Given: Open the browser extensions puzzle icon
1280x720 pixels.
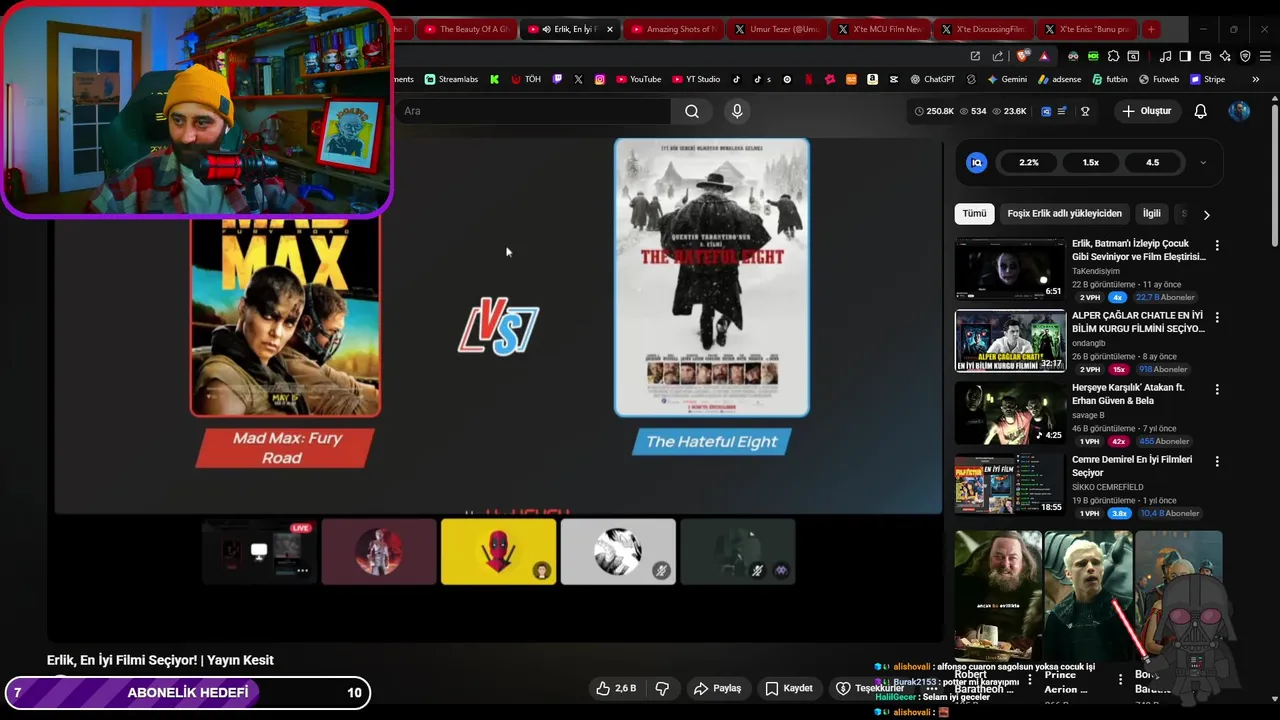Looking at the screenshot, I should tap(1113, 56).
